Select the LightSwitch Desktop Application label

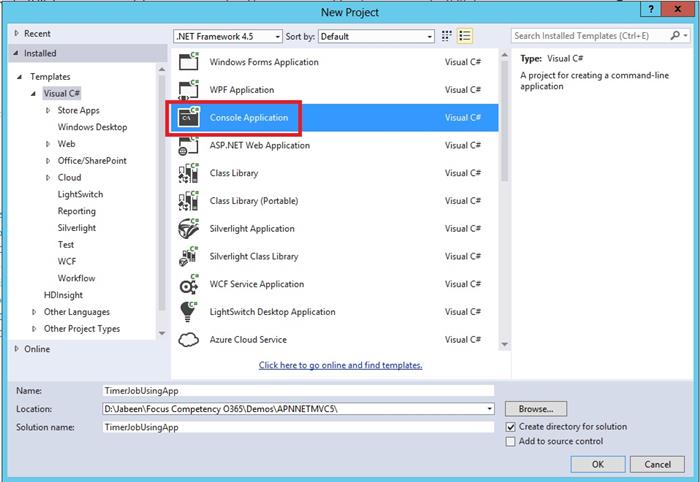(x=272, y=312)
